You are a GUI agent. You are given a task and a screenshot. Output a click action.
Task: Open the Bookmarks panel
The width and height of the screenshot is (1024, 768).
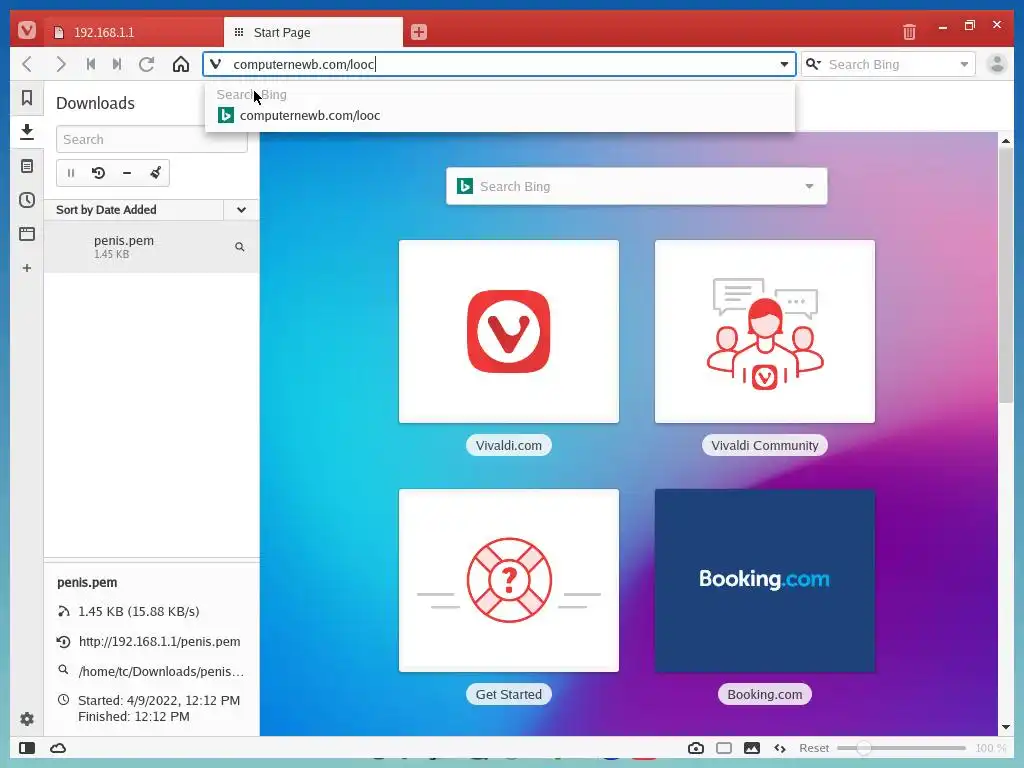[x=27, y=98]
